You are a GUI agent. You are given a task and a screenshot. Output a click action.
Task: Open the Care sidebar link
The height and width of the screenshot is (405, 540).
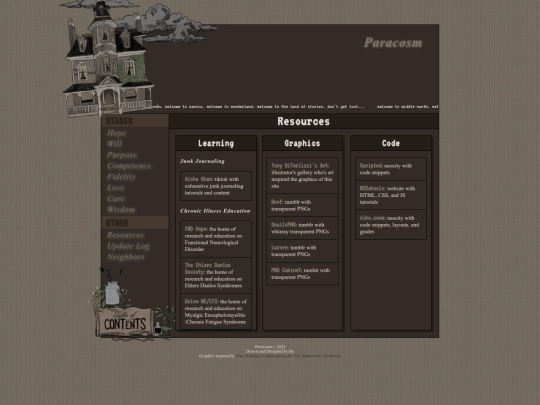116,199
